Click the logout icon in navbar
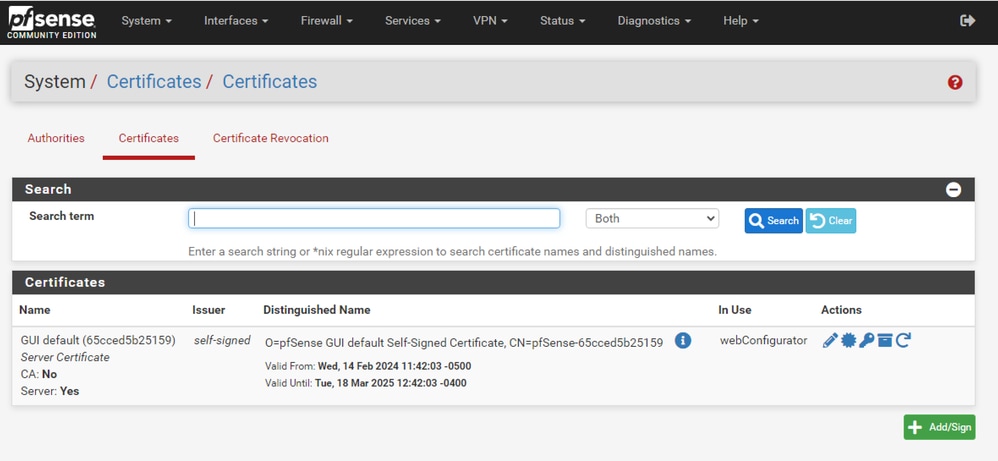The image size is (998, 461). (967, 20)
